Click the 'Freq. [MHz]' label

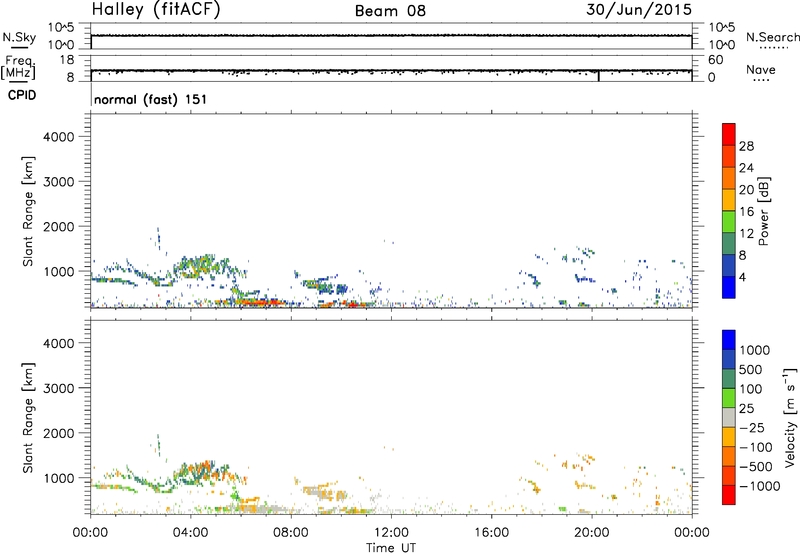point(19,67)
